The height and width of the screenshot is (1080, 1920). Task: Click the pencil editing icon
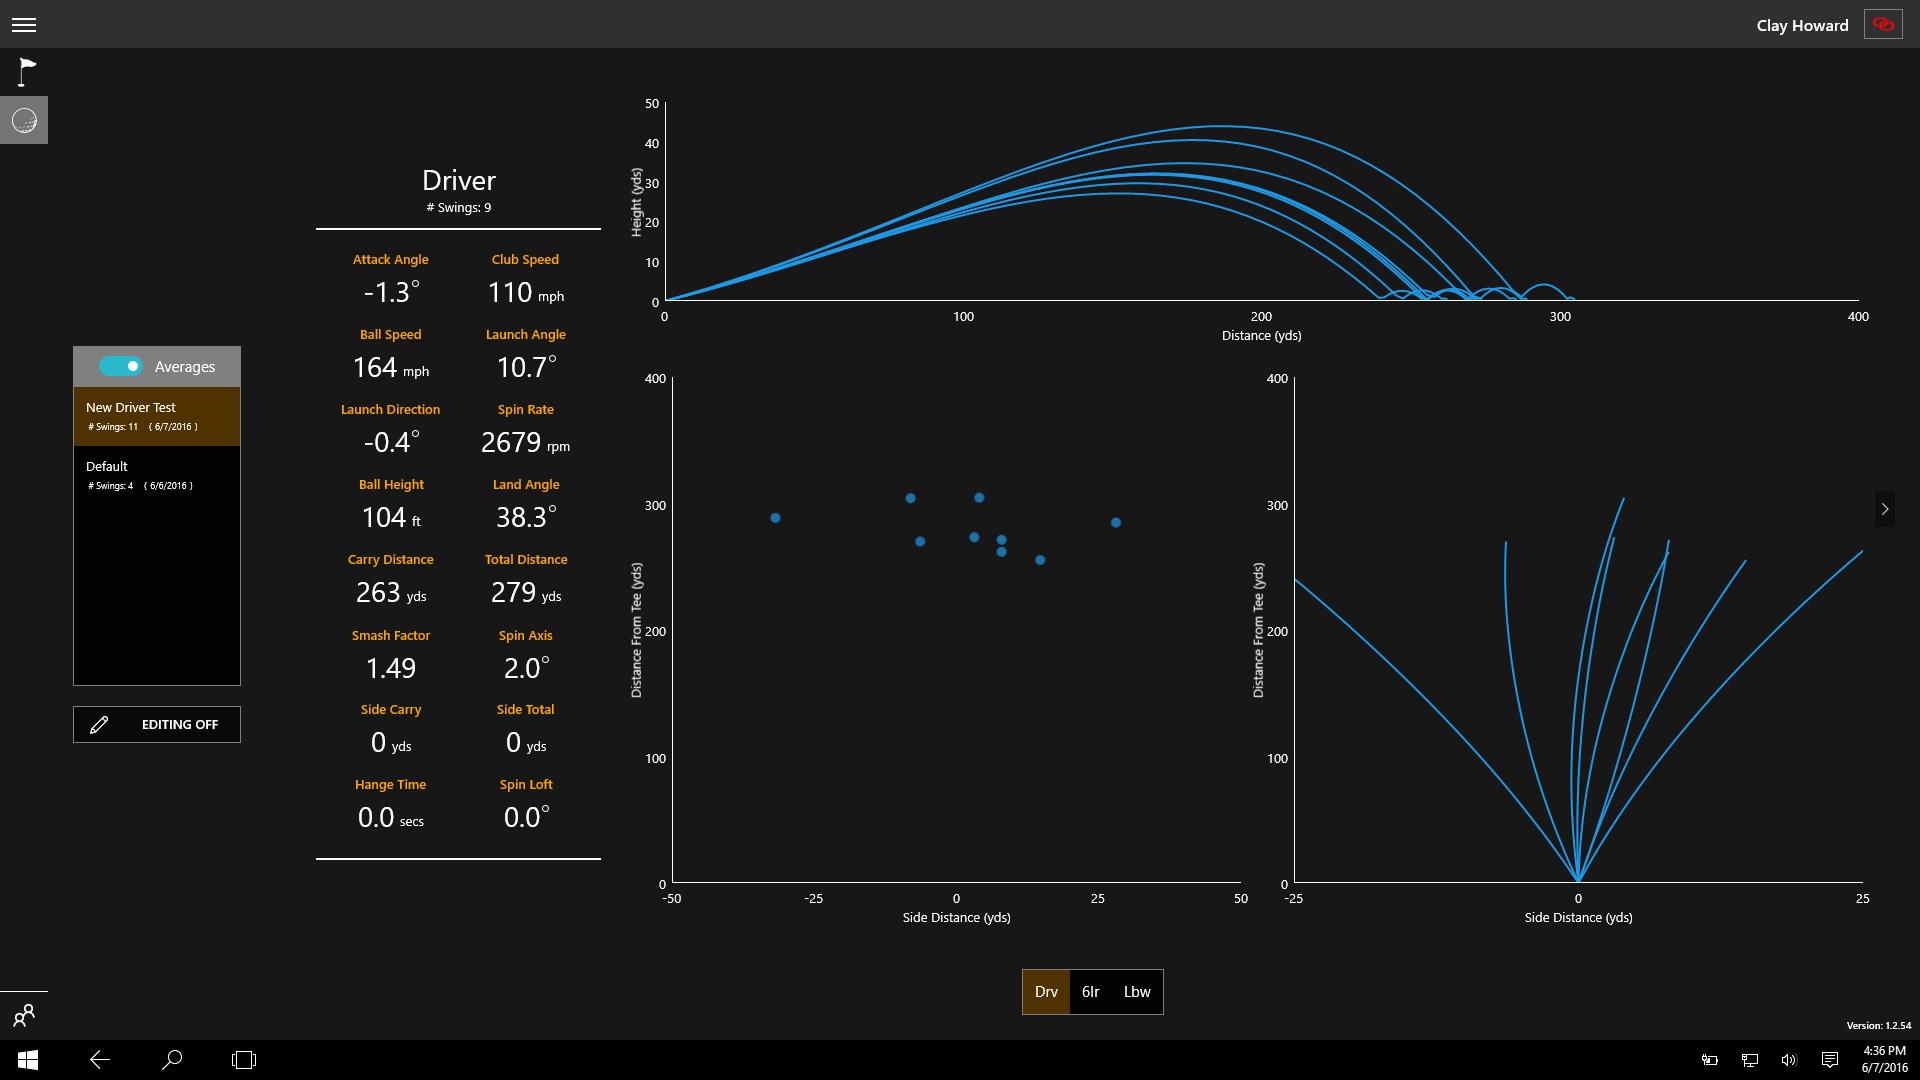[x=99, y=725]
